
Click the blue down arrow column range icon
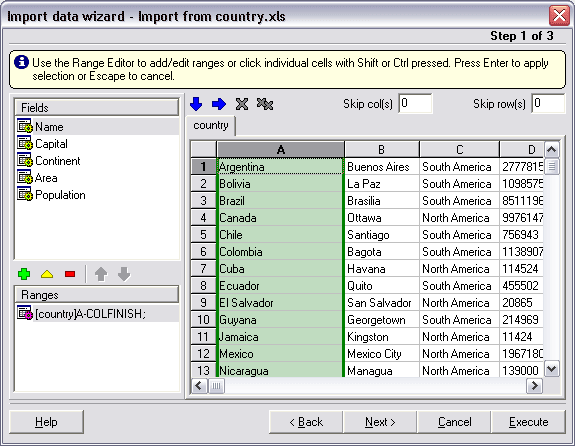196,104
